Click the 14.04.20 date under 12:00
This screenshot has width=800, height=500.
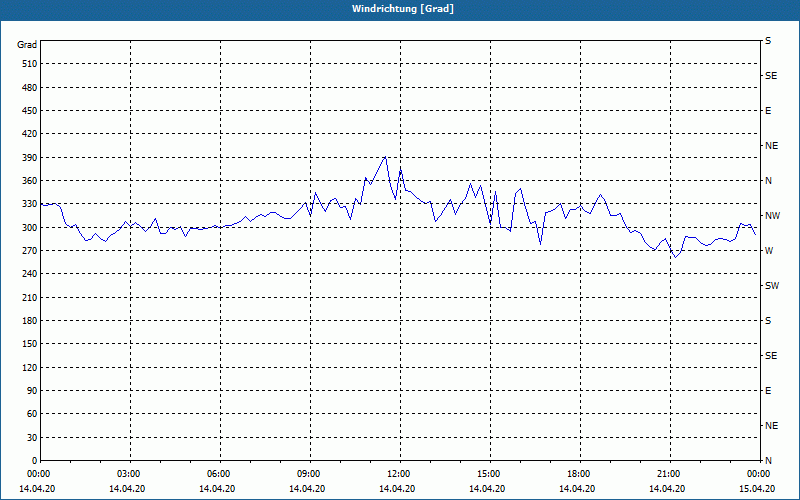point(397,489)
